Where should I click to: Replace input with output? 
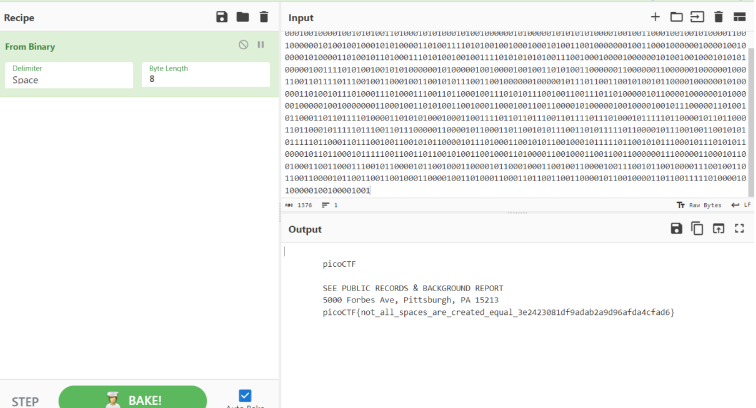pos(718,229)
